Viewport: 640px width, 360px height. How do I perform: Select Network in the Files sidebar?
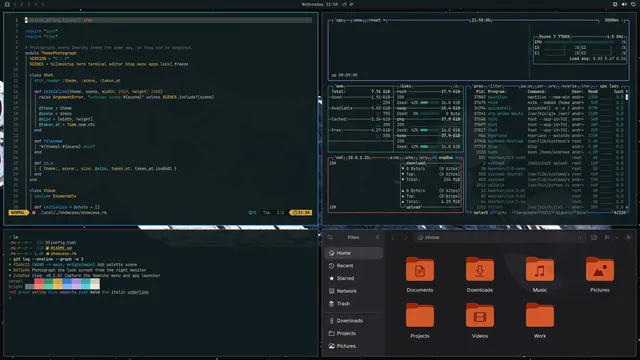point(353,291)
